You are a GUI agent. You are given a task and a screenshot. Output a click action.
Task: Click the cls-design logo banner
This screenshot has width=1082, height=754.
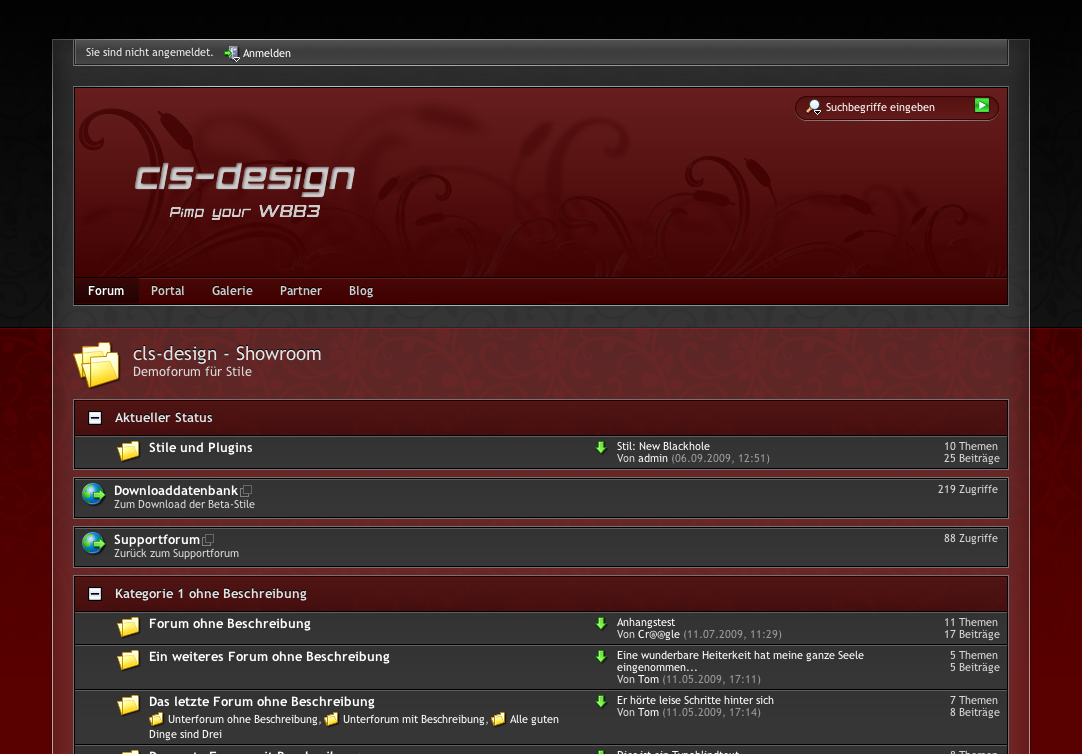245,180
